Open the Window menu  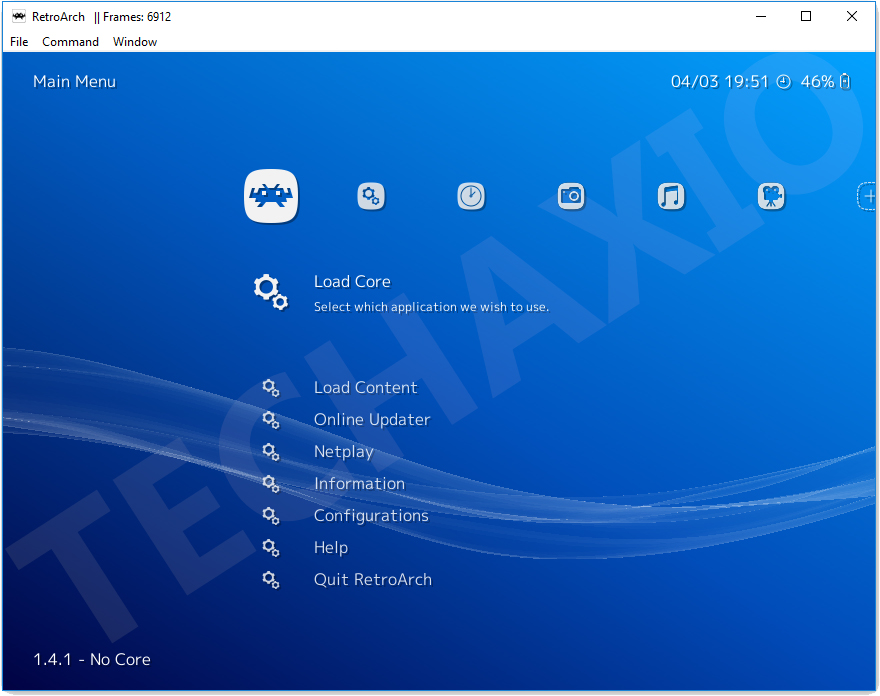click(135, 42)
